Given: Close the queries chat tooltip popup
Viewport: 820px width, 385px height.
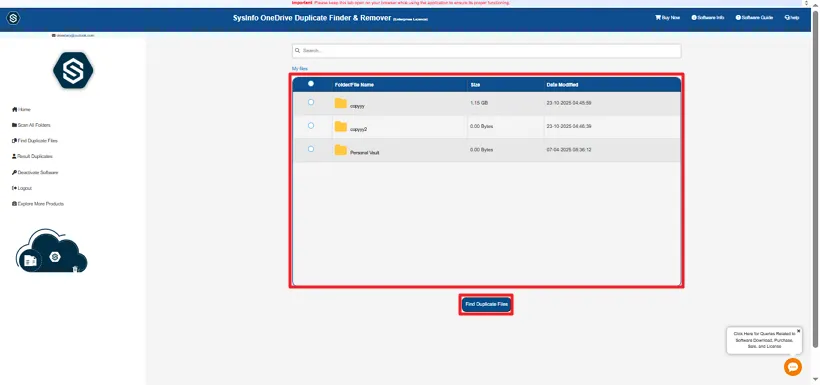Looking at the screenshot, I should pos(798,331).
